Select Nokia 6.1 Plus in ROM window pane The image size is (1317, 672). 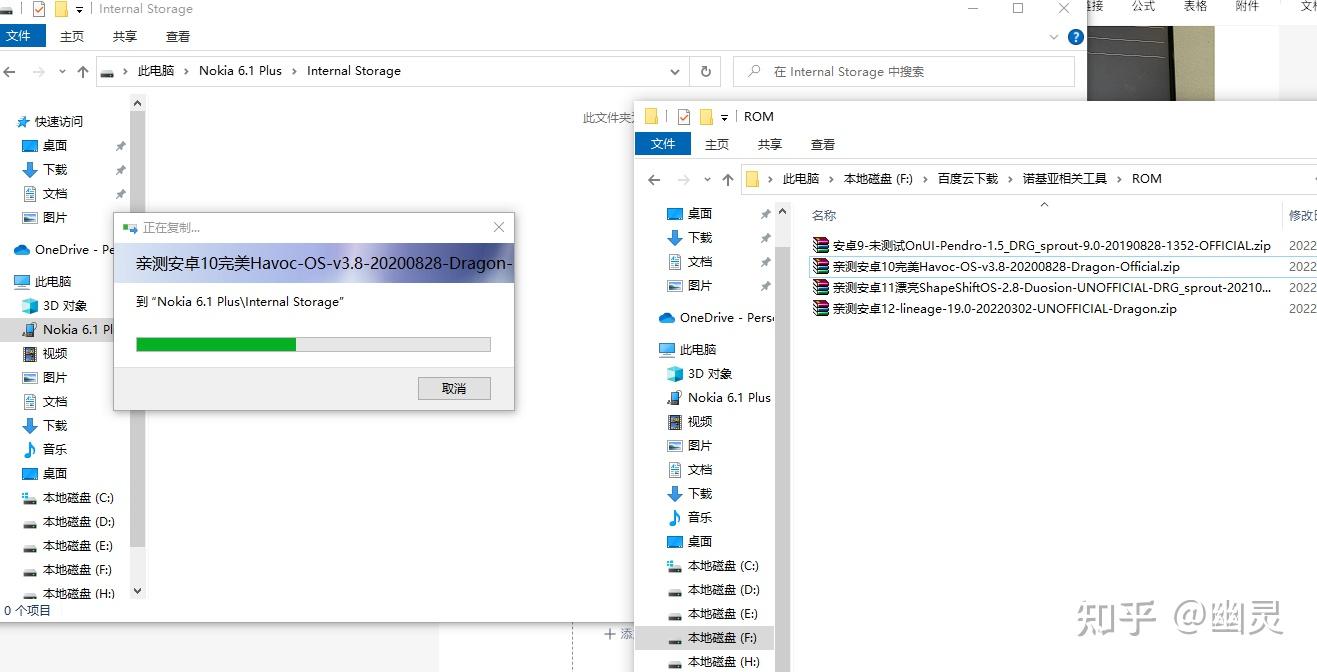729,397
